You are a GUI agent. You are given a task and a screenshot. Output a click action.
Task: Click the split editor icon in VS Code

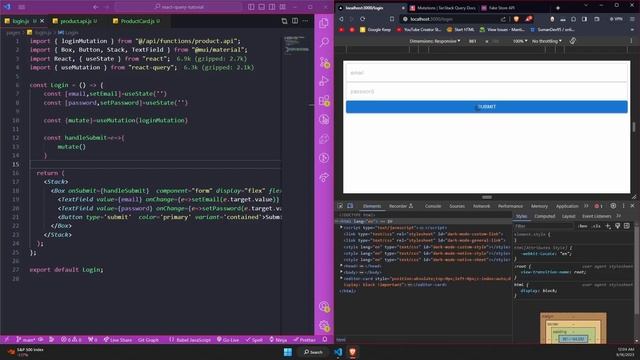click(x=295, y=21)
